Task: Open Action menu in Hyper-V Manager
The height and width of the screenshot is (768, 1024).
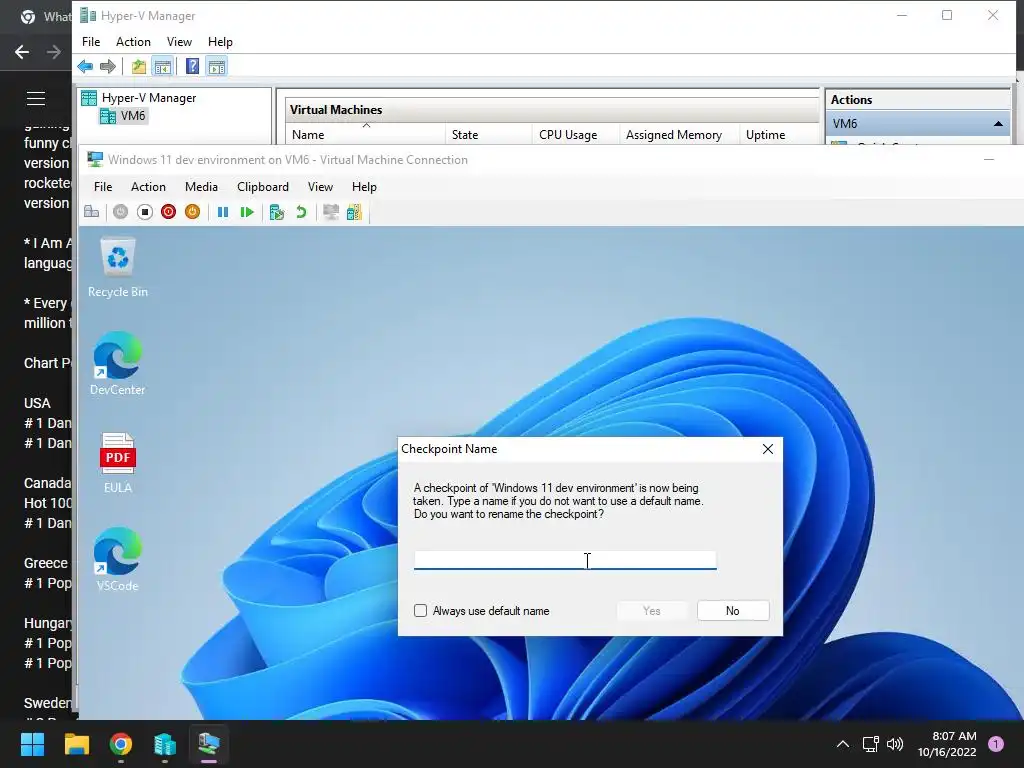Action: [133, 42]
